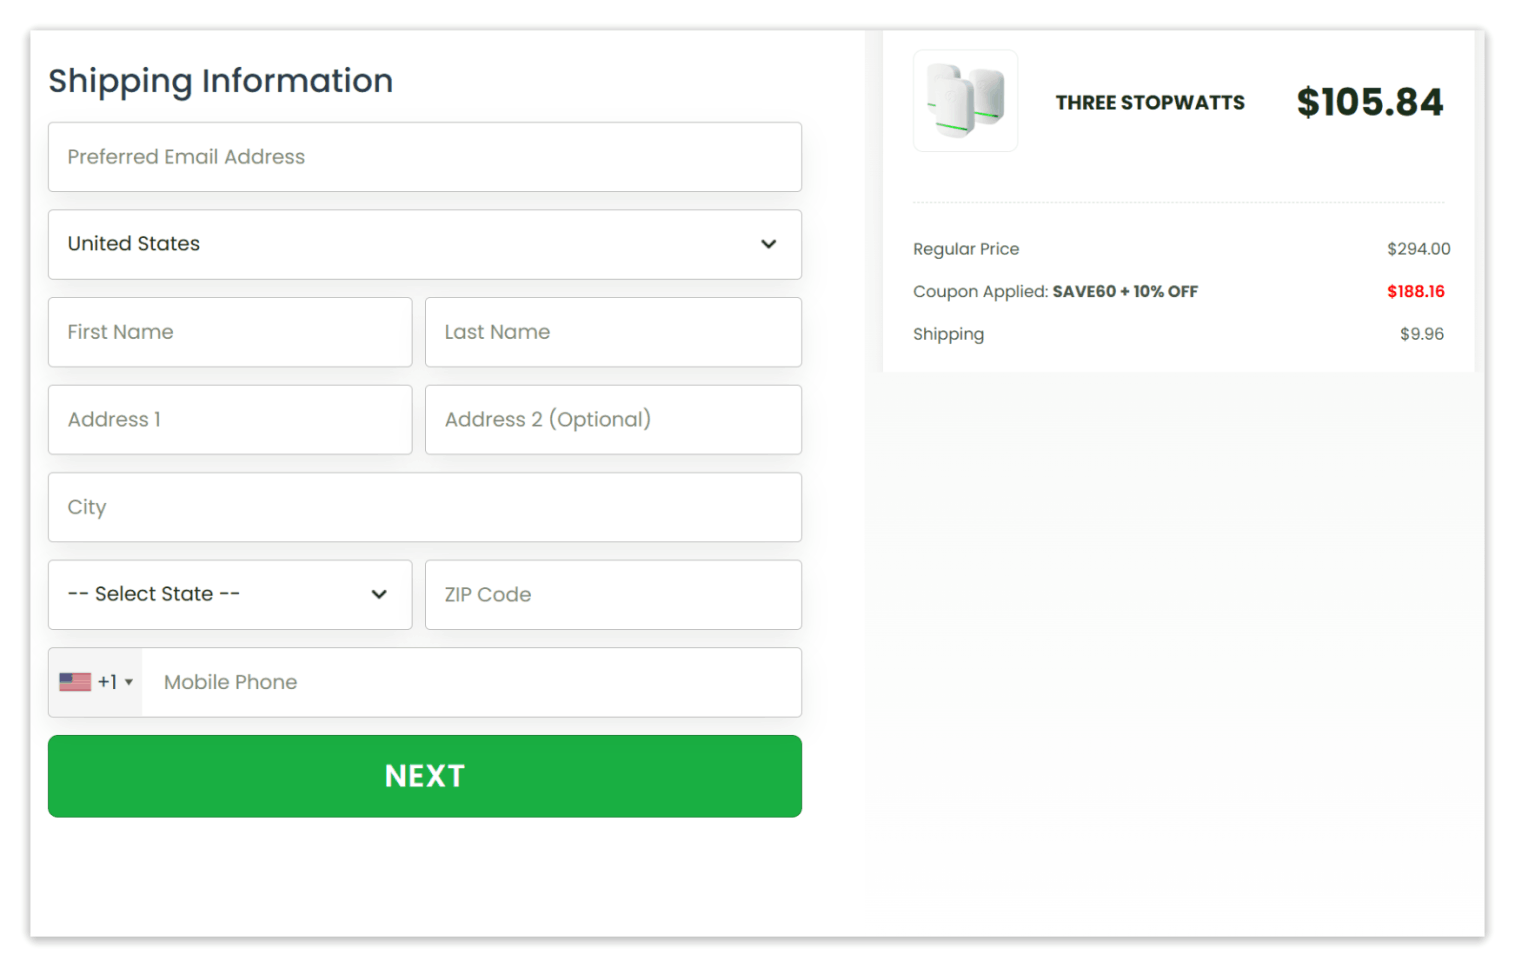The image size is (1515, 967).
Task: Open the US flag +1 country code selector
Action: tap(96, 682)
